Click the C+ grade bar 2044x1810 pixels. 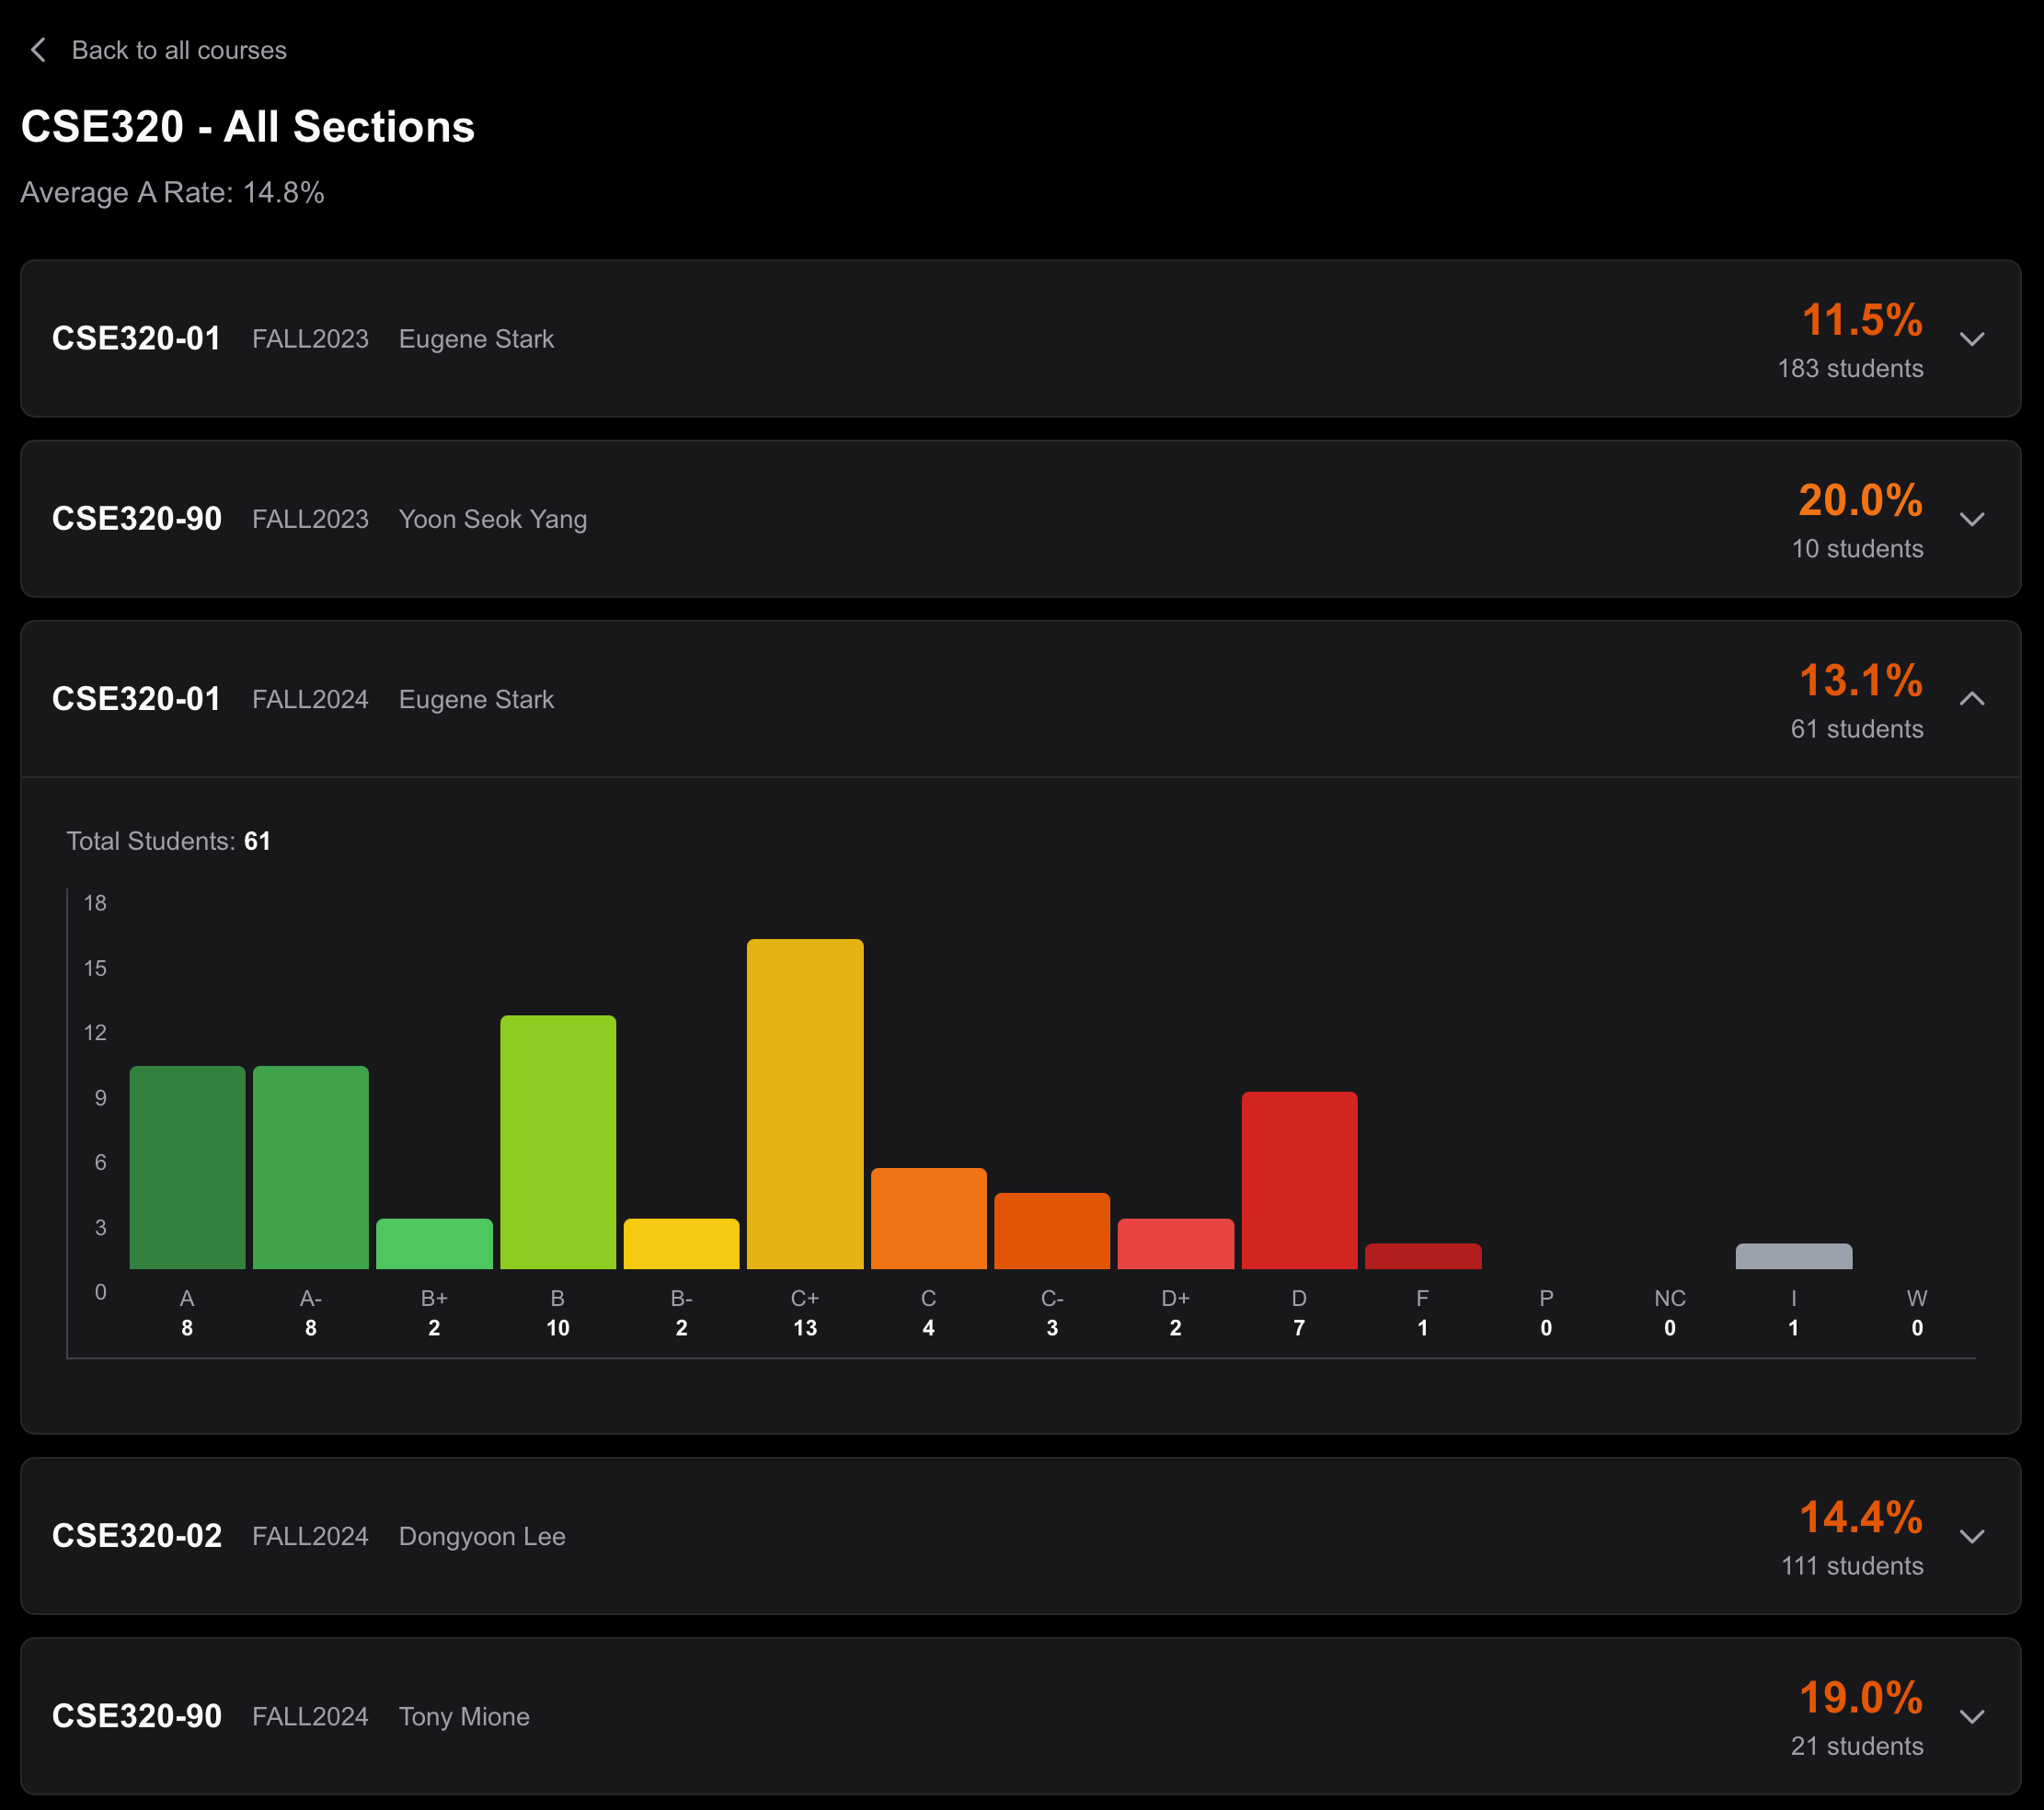[x=805, y=1104]
